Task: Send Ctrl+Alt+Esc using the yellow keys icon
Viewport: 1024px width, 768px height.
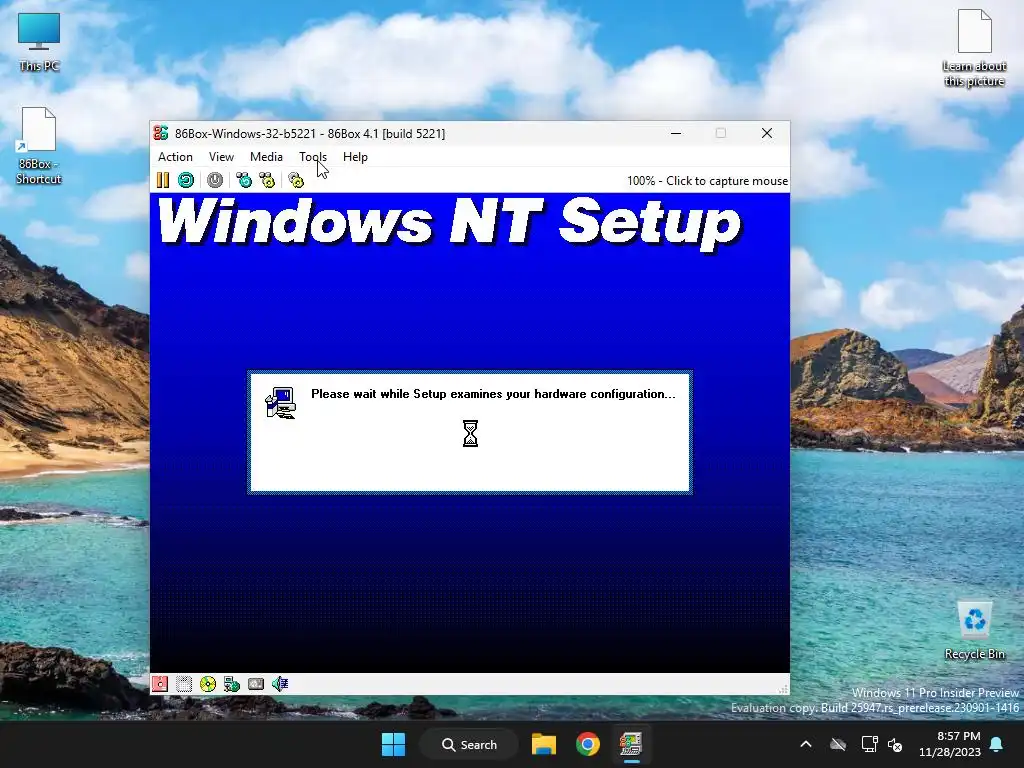Action: pos(267,180)
